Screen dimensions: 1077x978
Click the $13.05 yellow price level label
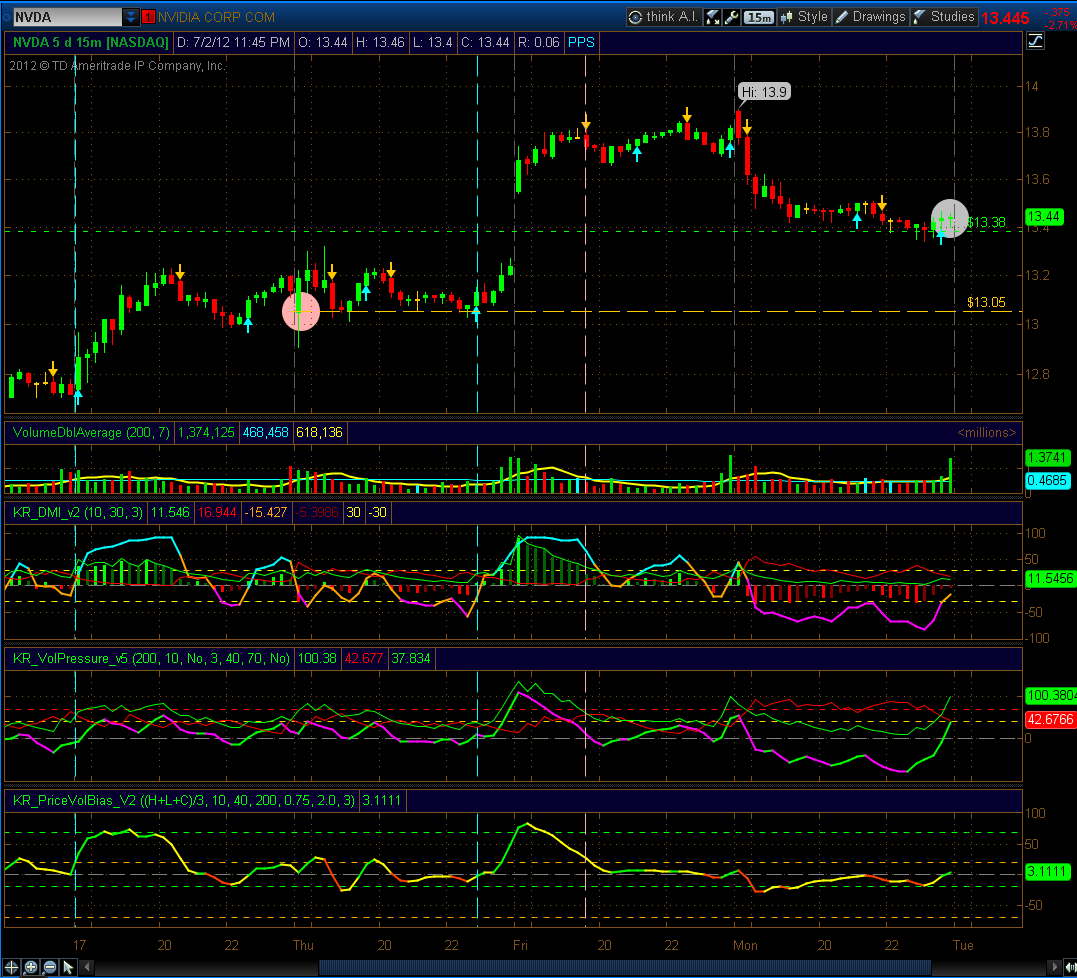986,302
